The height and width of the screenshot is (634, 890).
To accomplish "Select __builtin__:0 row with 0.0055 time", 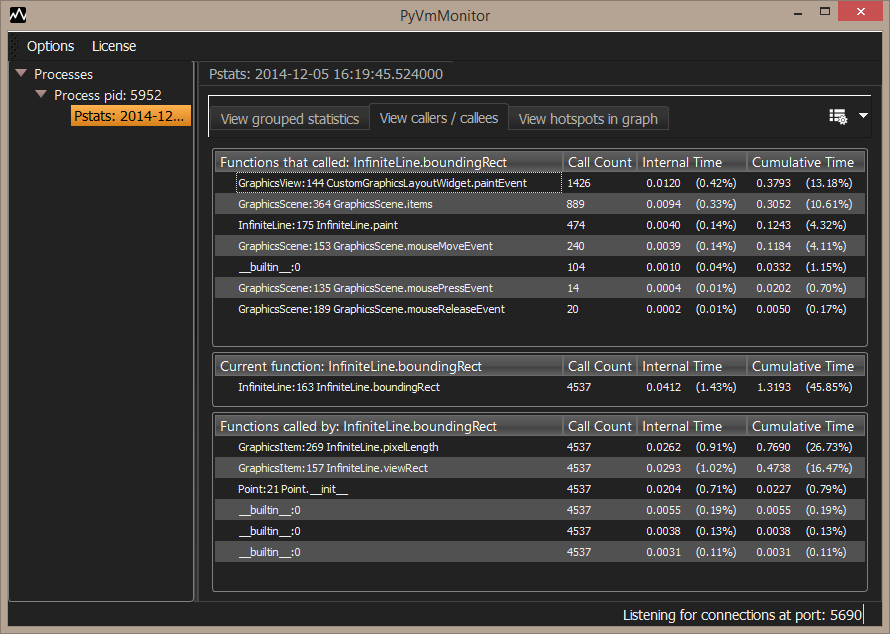I will (x=540, y=510).
